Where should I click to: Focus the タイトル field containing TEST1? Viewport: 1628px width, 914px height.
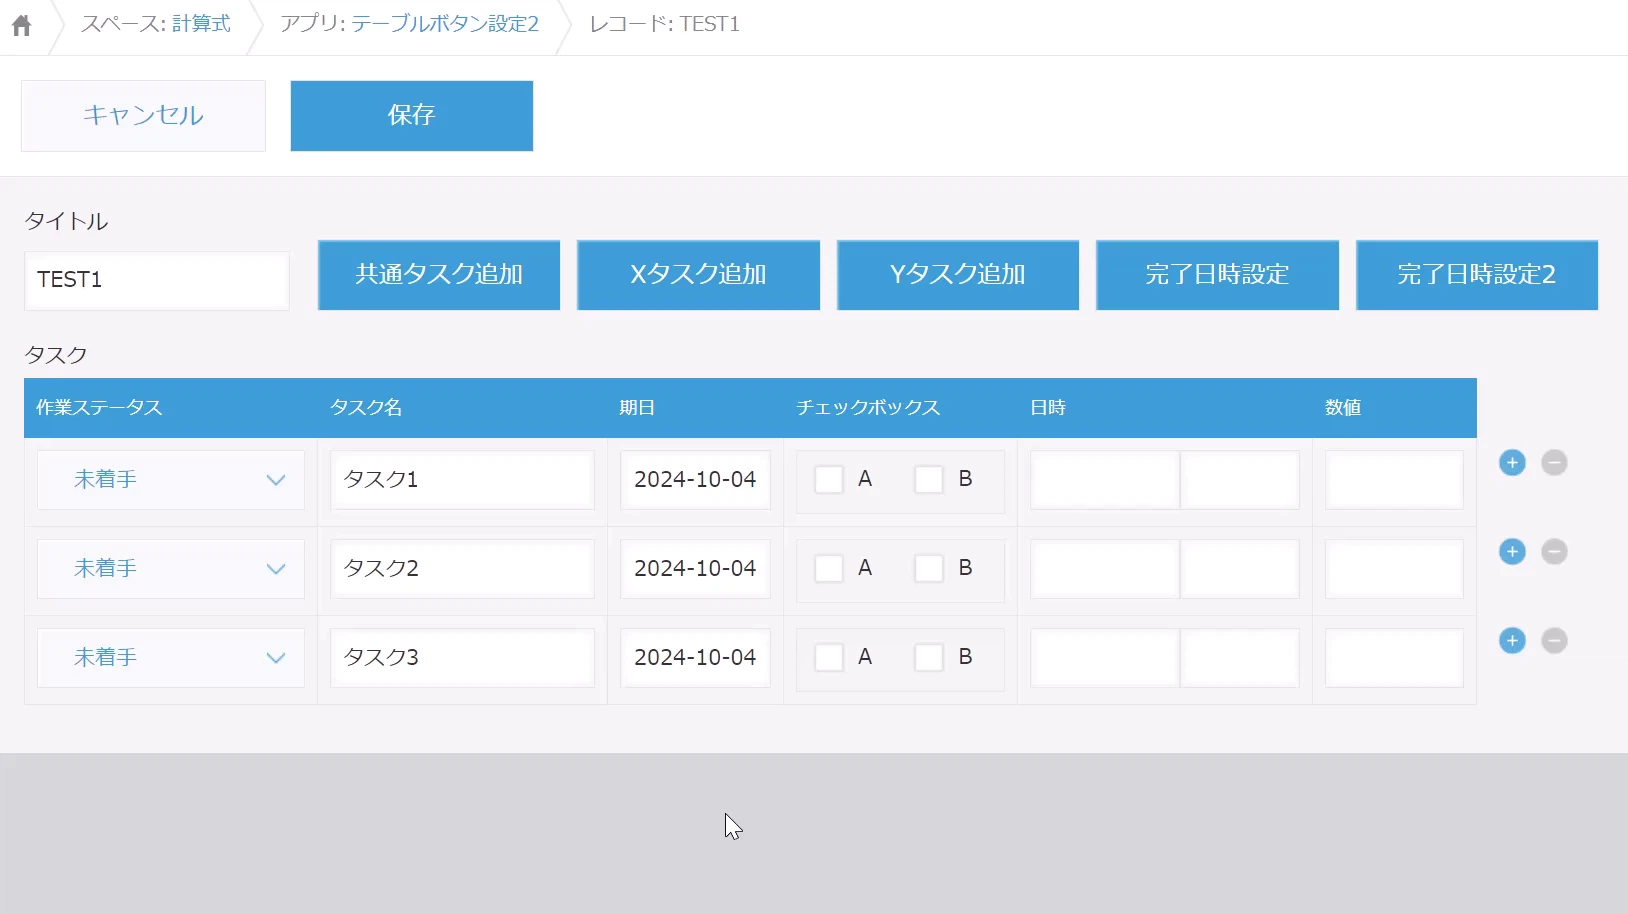(157, 280)
